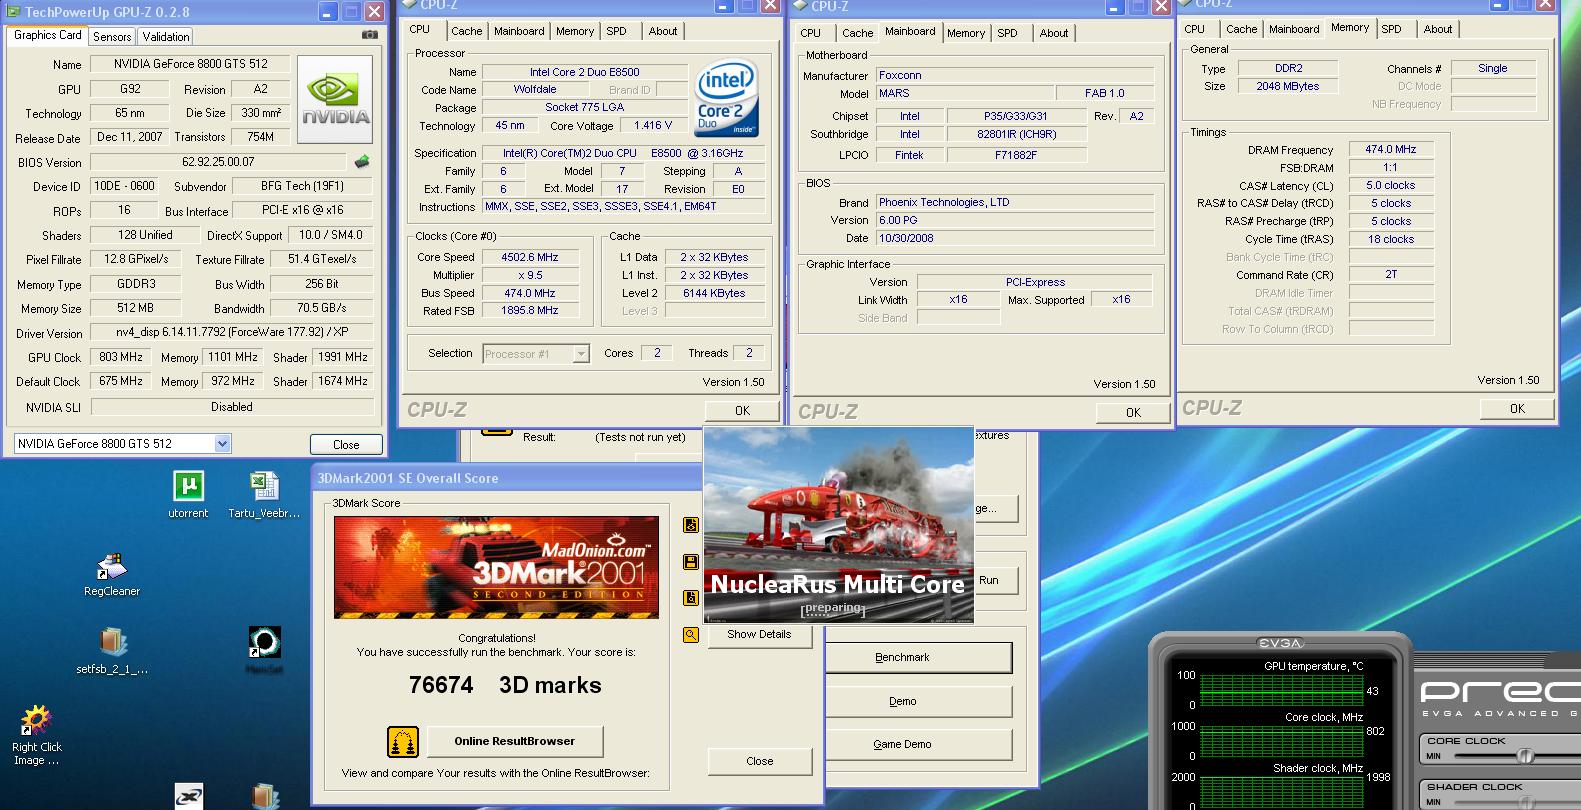Screen dimensions: 1581x810
Task: Click the BIOS save icon in GPU-Z
Action: 362,161
